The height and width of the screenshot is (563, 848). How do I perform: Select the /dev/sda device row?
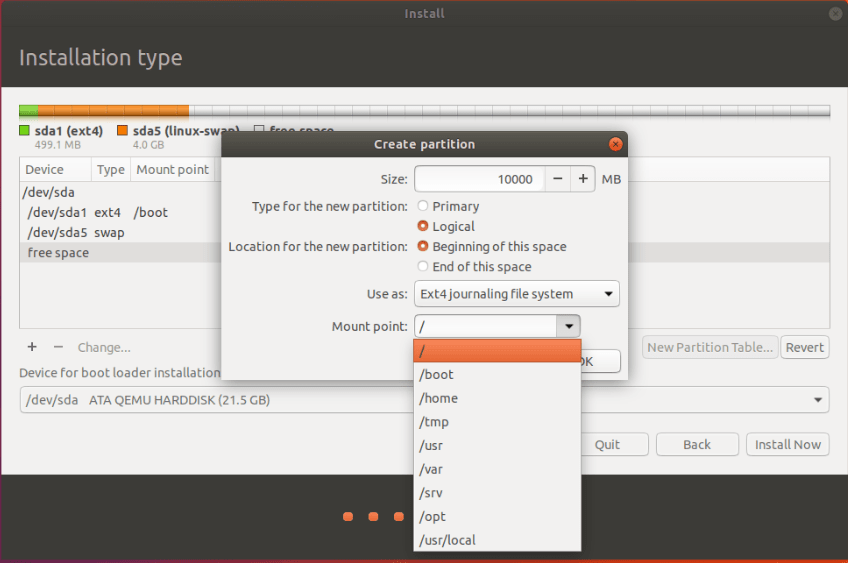(121, 192)
